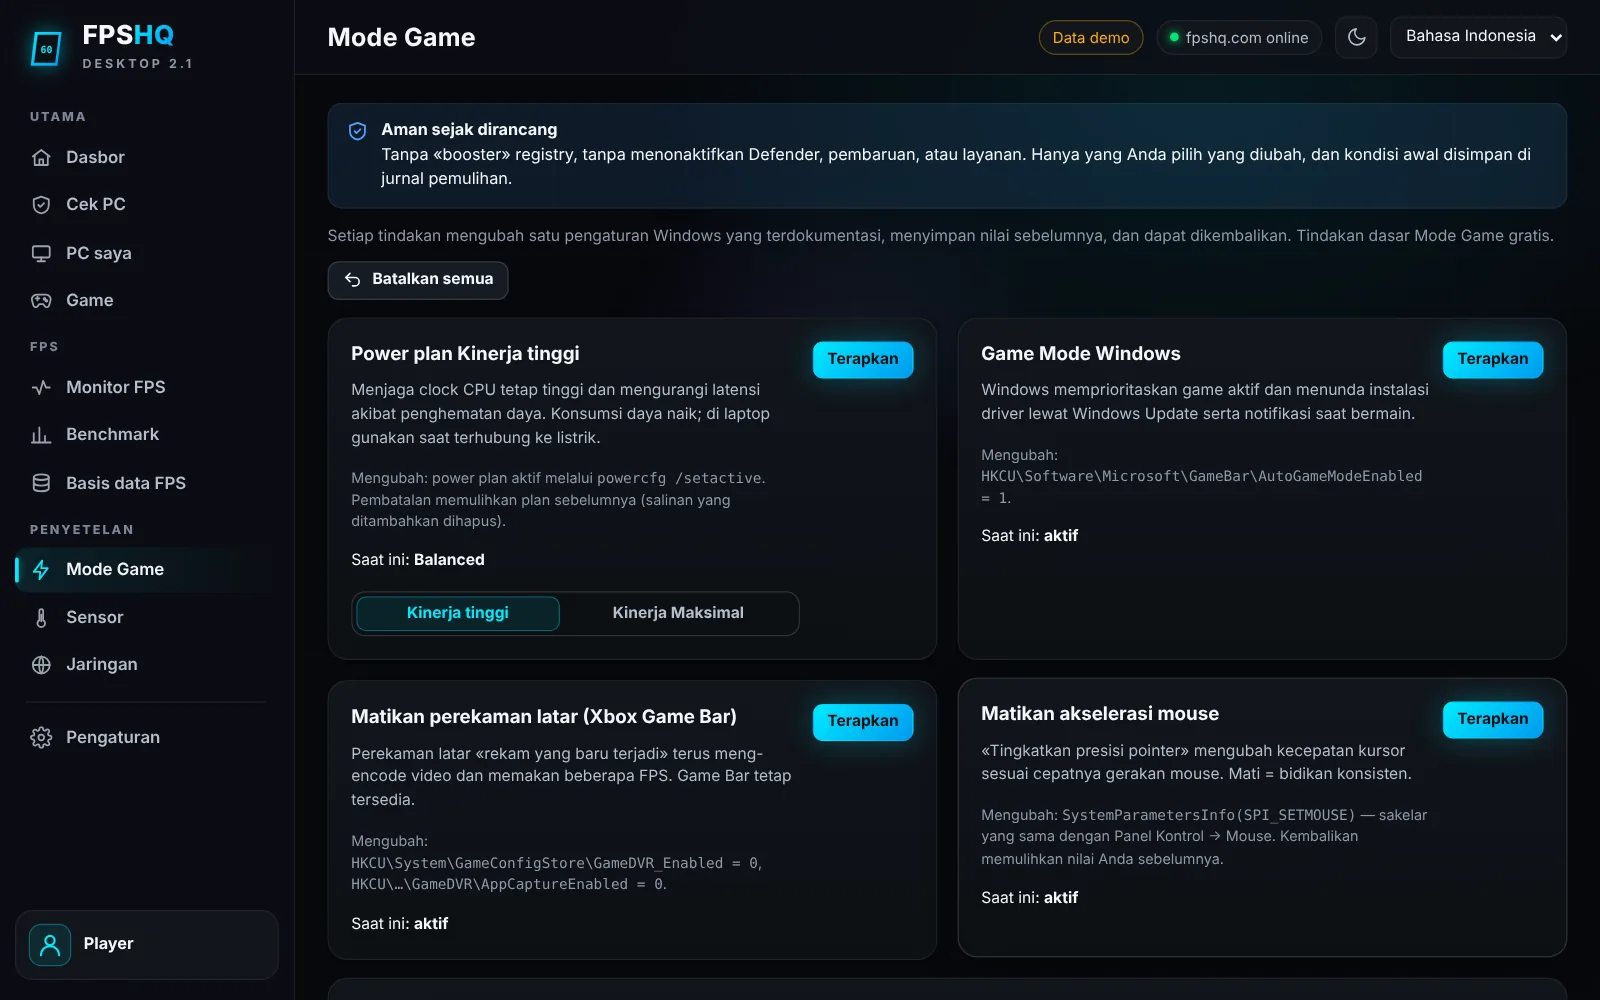The image size is (1600, 1000).
Task: Click the shield icon for Cek PC
Action: [41, 204]
